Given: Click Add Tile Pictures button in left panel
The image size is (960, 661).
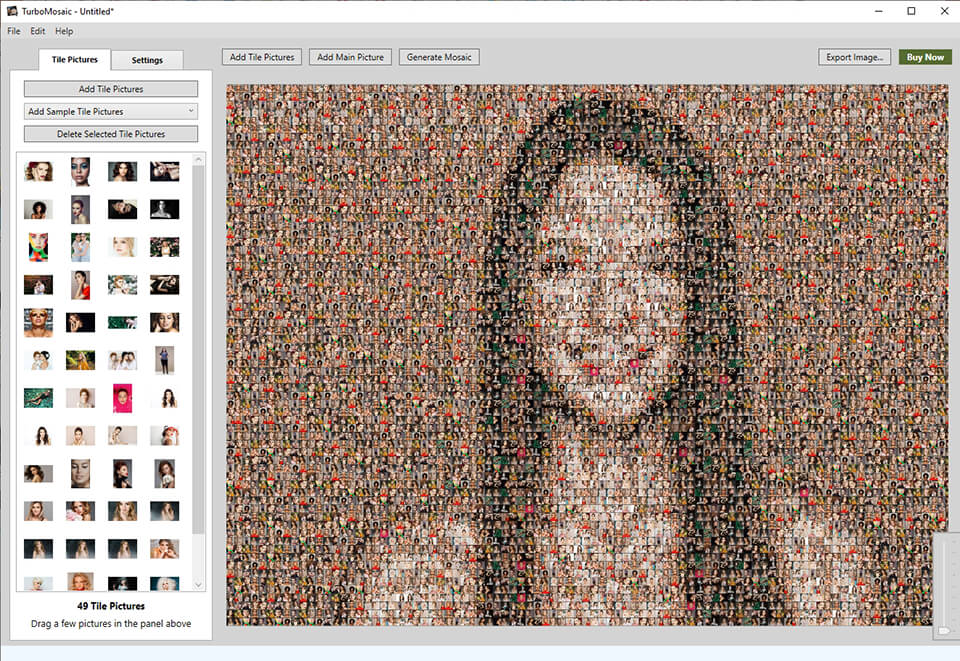Looking at the screenshot, I should click(111, 89).
